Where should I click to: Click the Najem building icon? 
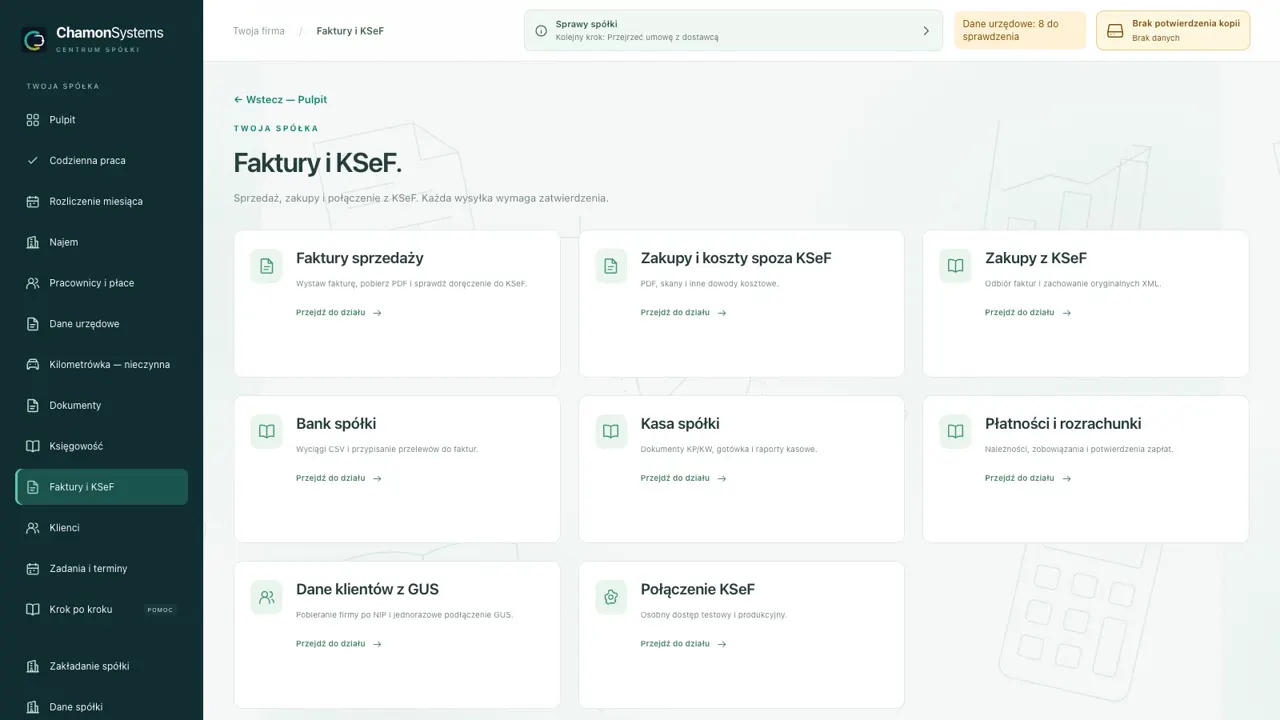(32, 242)
